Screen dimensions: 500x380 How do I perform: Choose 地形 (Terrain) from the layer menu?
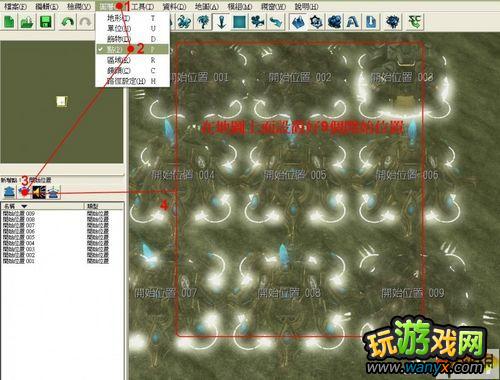tap(132, 18)
